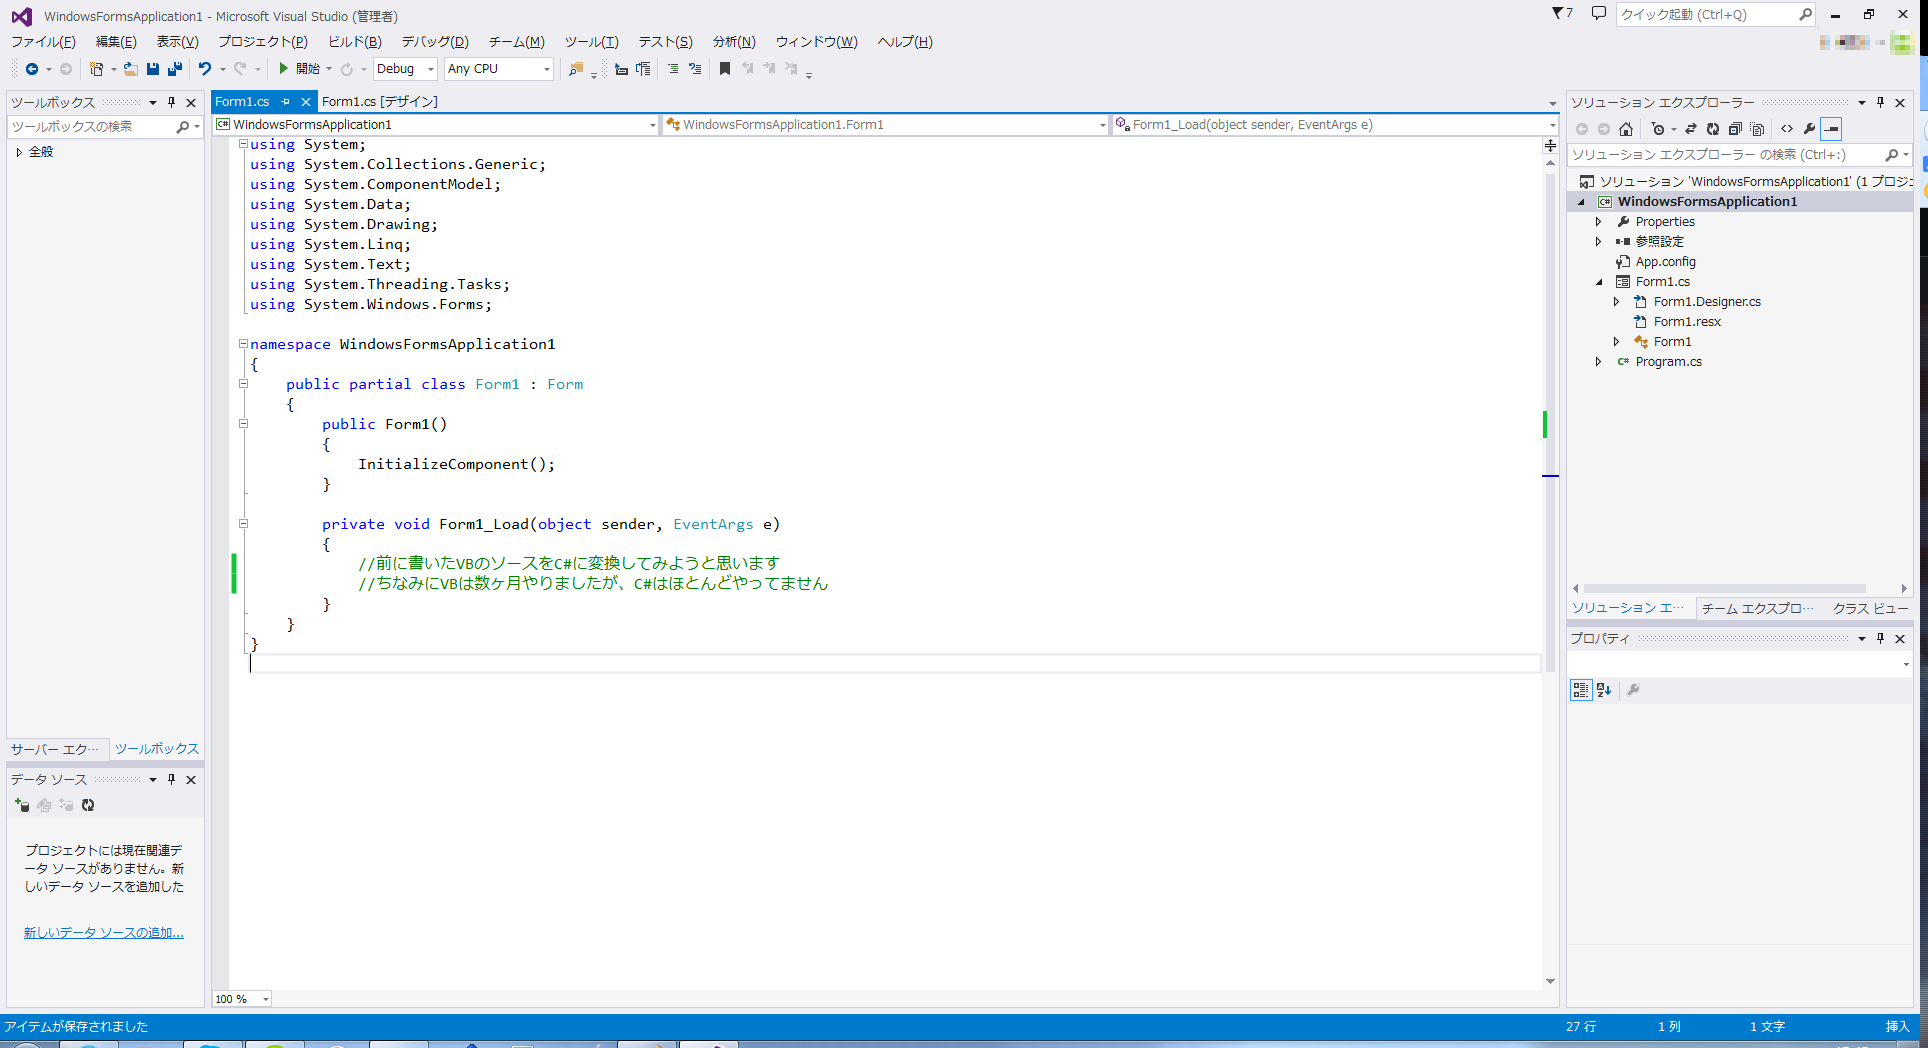Expand the Properties node in Solution Explorer

pos(1598,222)
